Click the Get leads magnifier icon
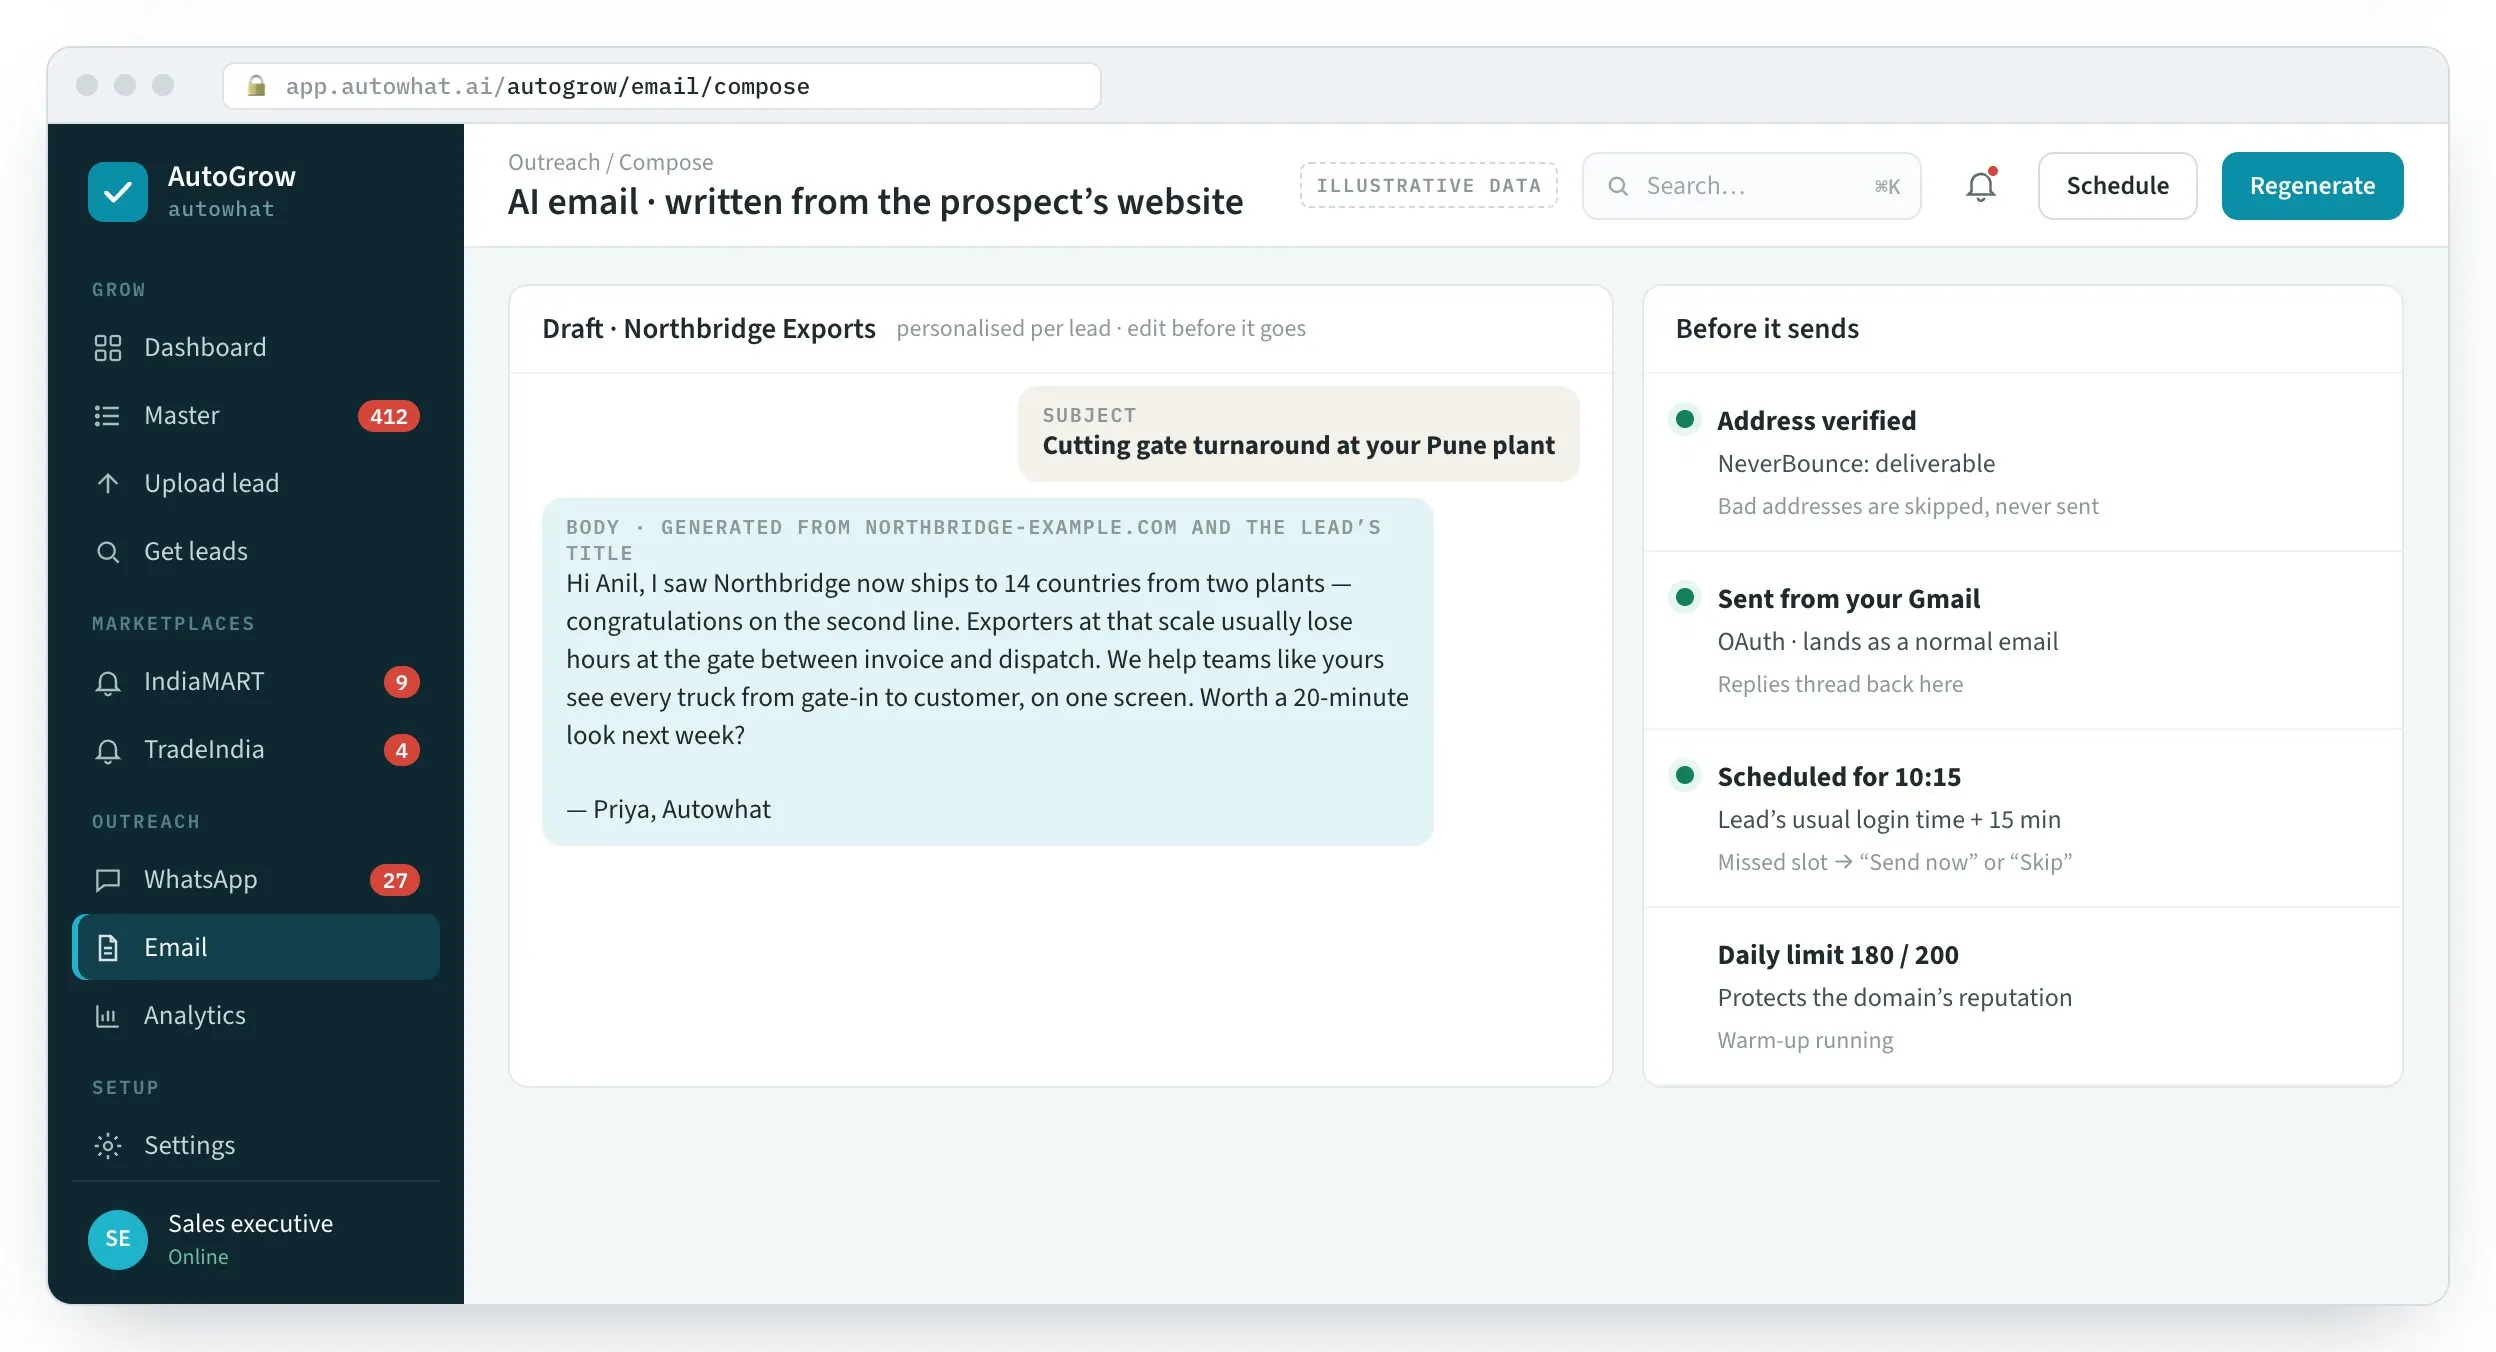 107,551
